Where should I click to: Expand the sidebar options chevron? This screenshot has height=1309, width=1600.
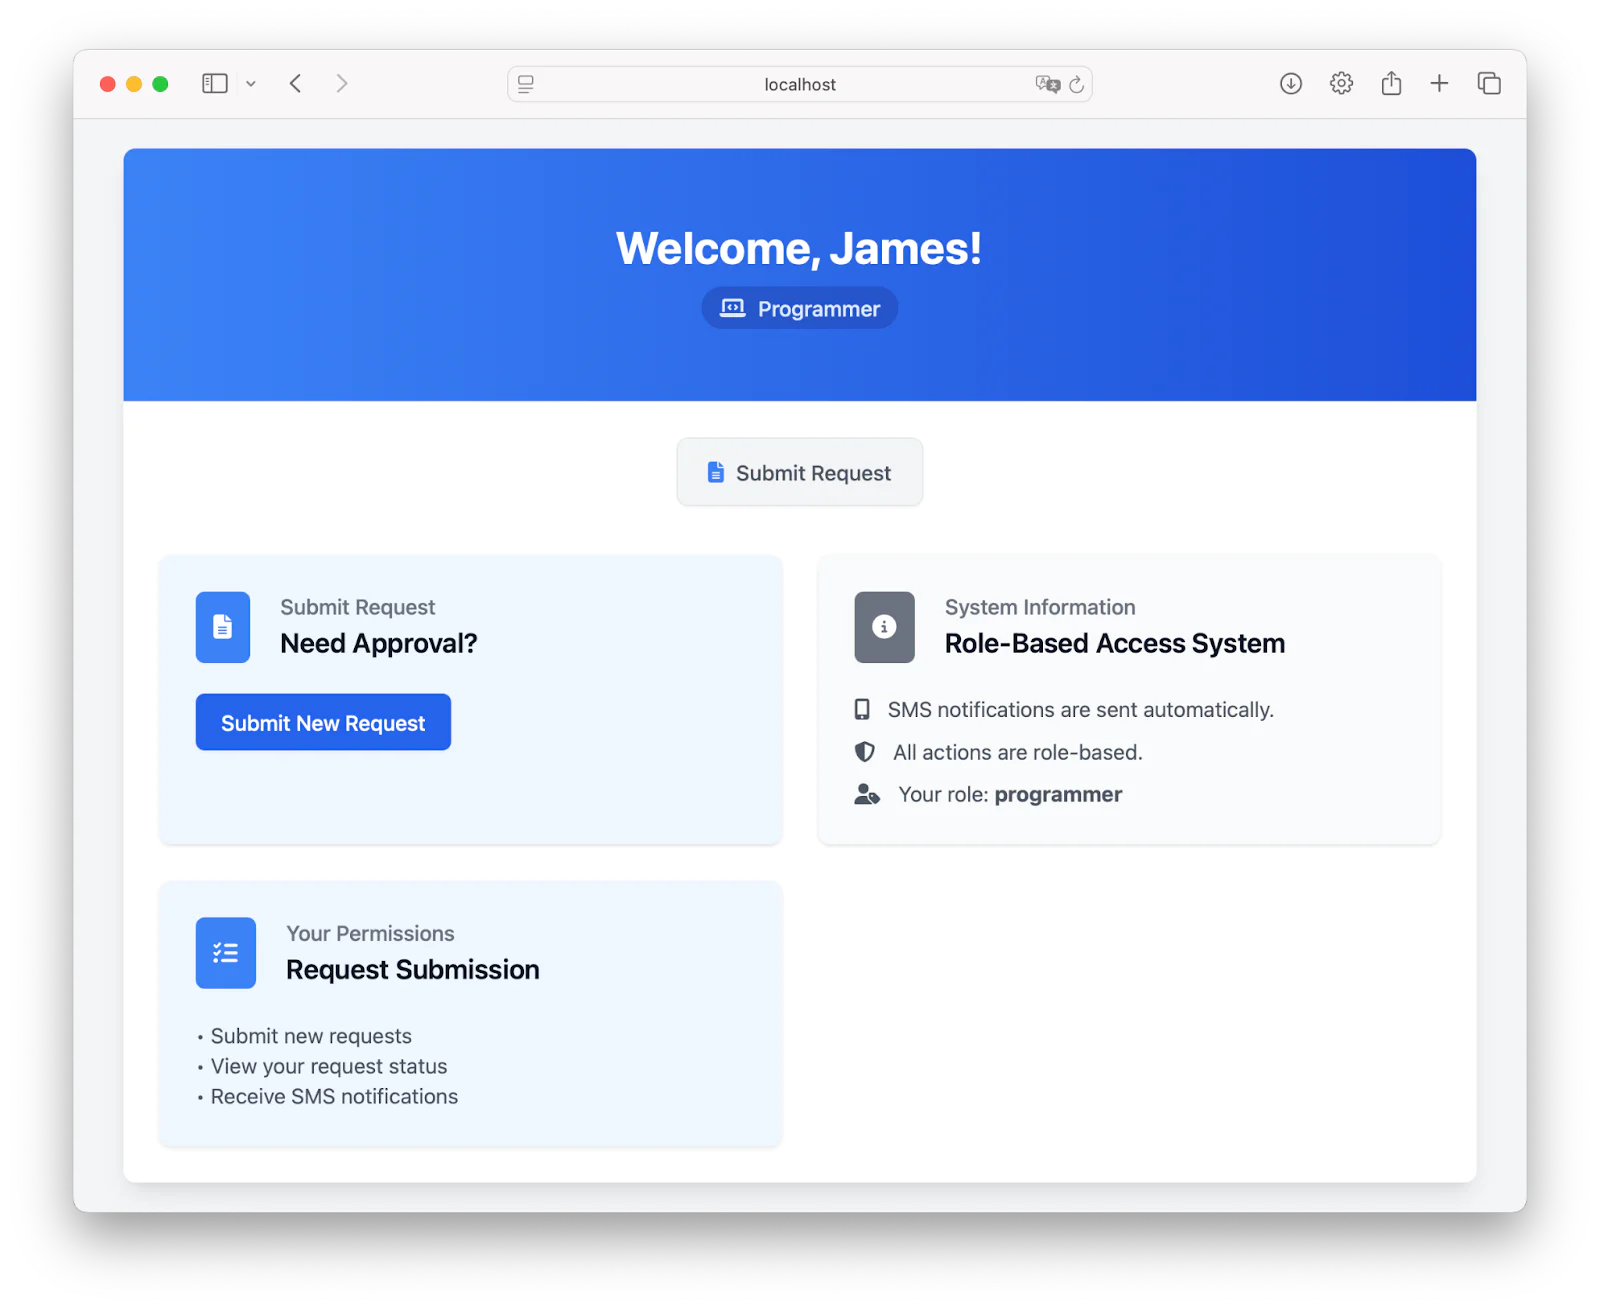tap(251, 83)
